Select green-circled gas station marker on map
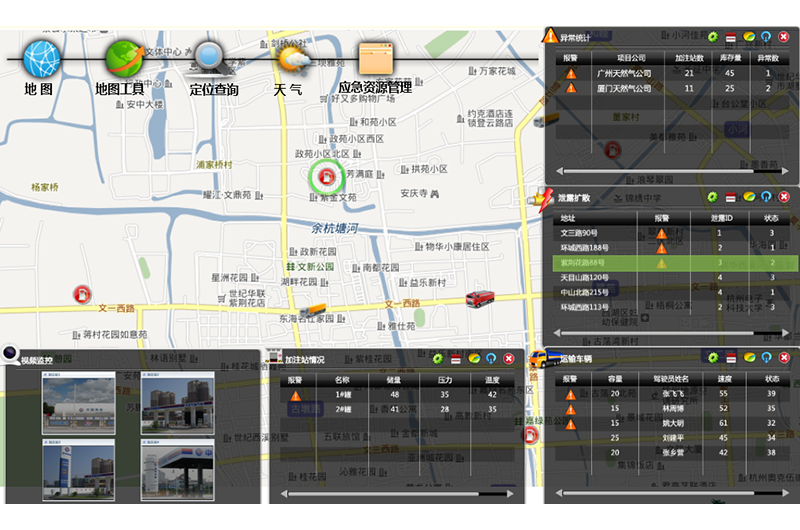 tap(325, 179)
